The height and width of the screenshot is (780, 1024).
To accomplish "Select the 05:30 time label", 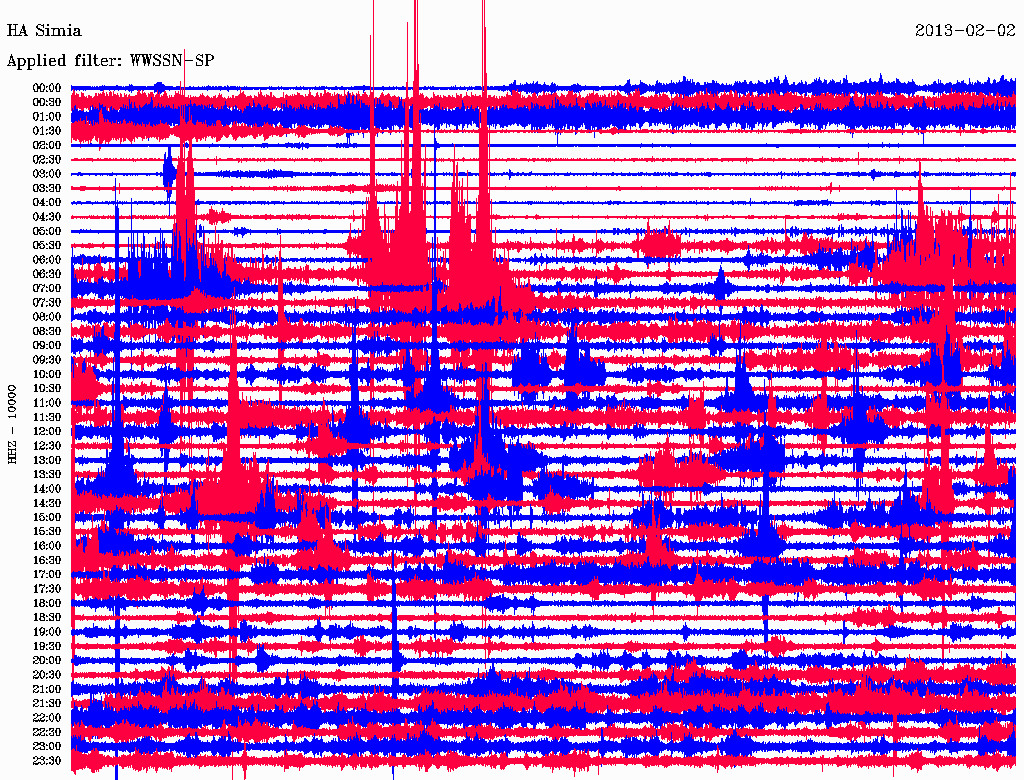I will coord(46,245).
